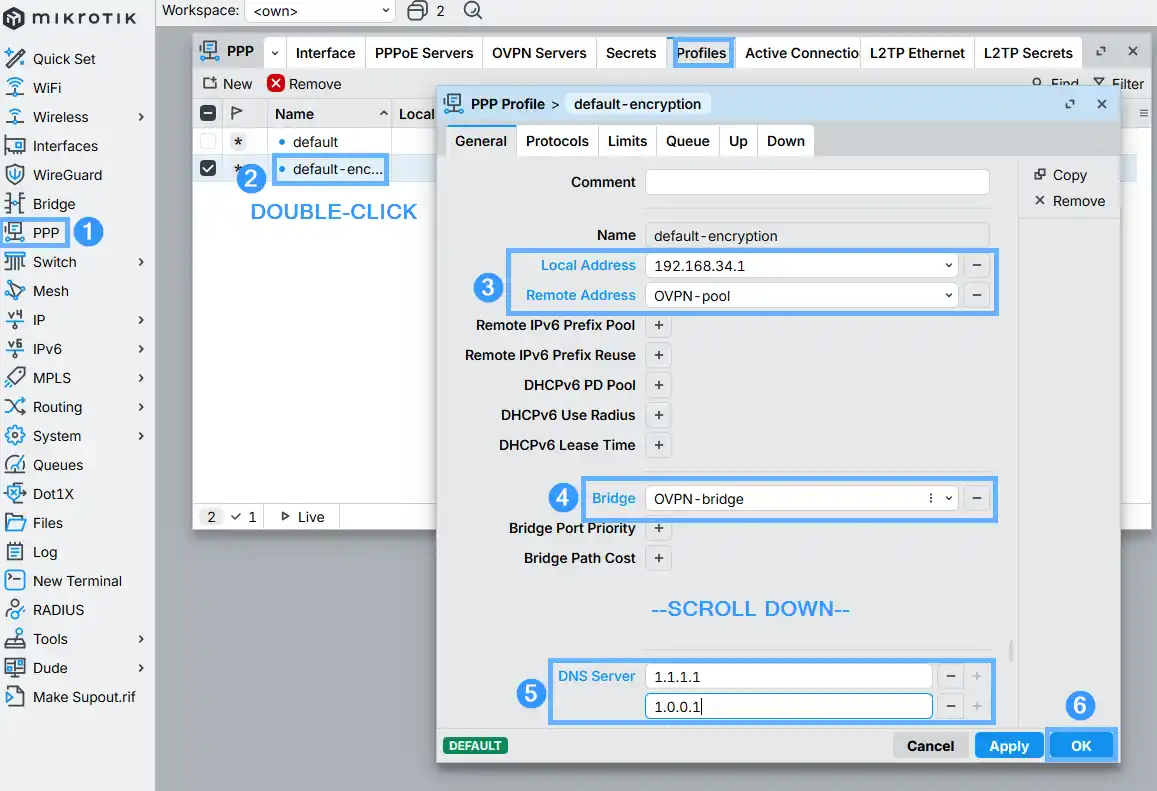
Task: Remove Remote Address value with minus button
Action: tap(976, 295)
